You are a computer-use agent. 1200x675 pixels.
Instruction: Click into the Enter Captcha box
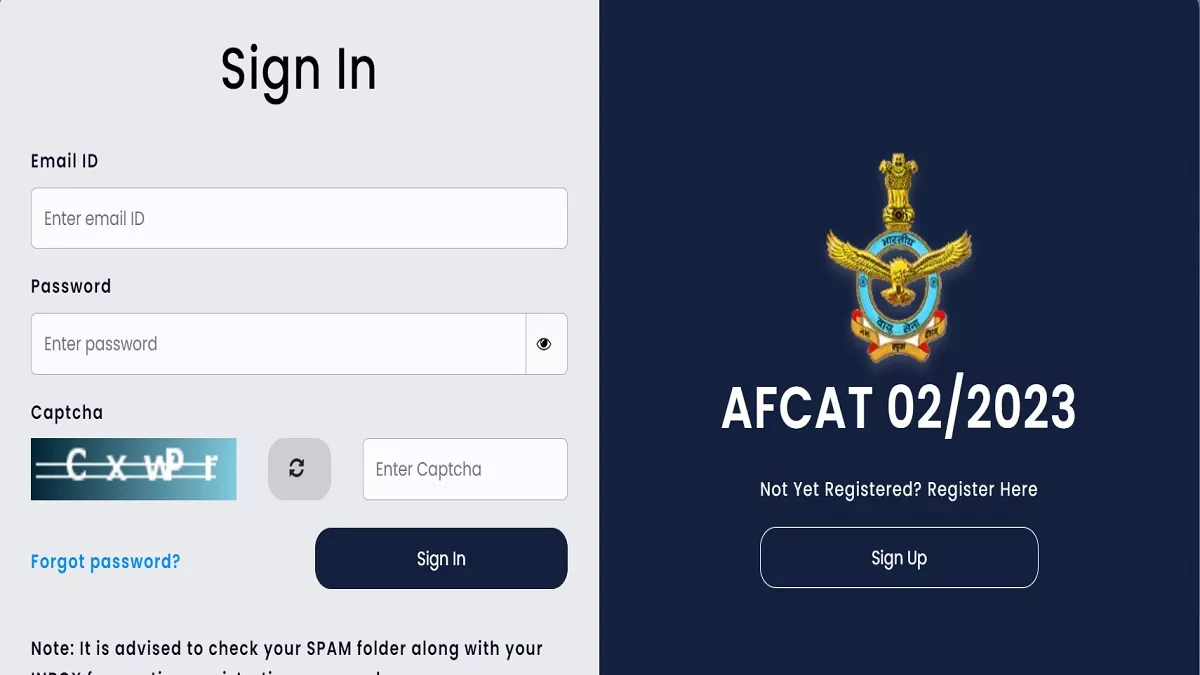(465, 469)
